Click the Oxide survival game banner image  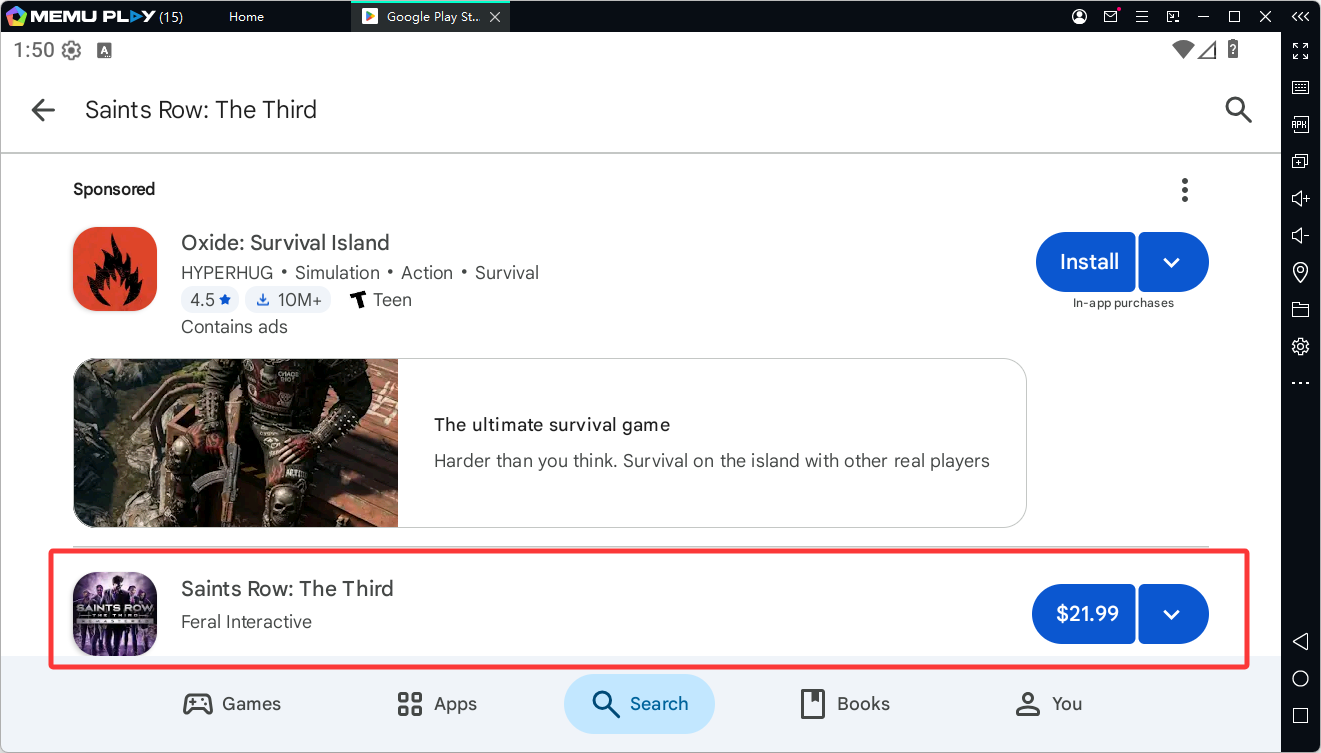236,443
